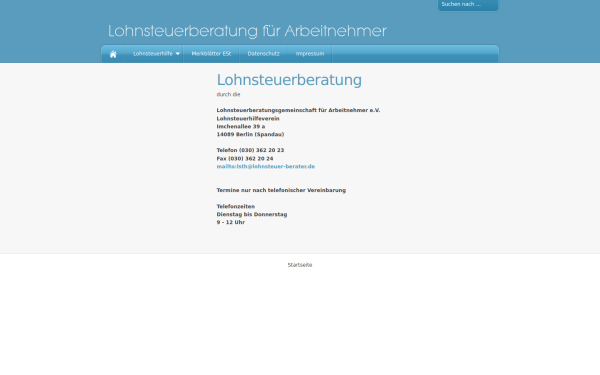Go to the Datenschutz page
The width and height of the screenshot is (600, 375).
tap(263, 54)
